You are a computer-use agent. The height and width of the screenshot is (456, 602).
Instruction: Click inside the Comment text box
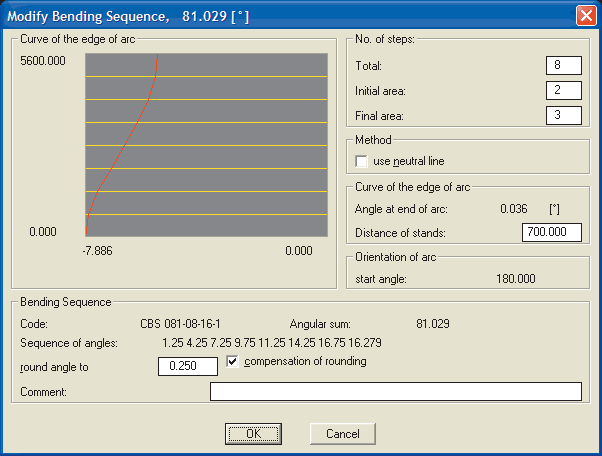click(x=395, y=392)
